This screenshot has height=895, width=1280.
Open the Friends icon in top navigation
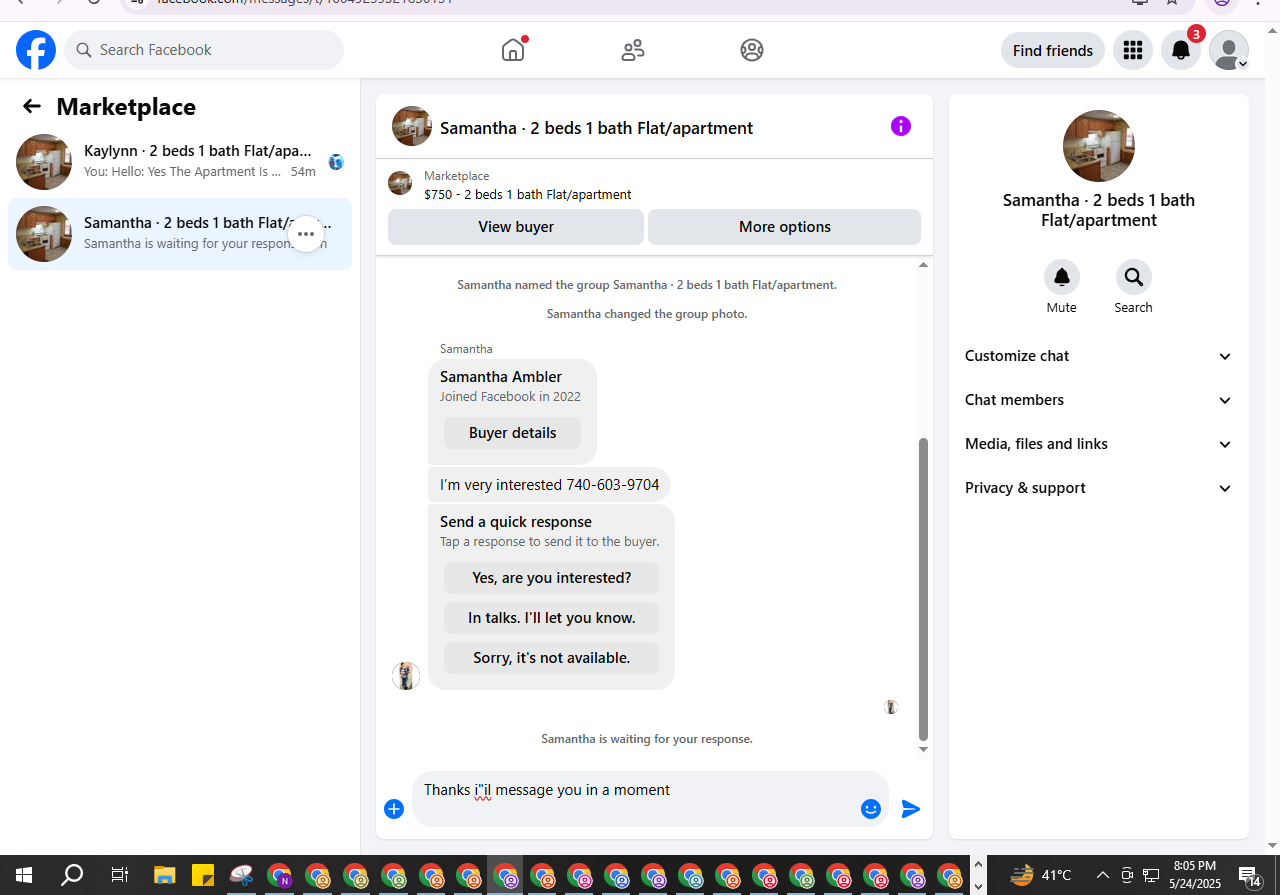[633, 50]
